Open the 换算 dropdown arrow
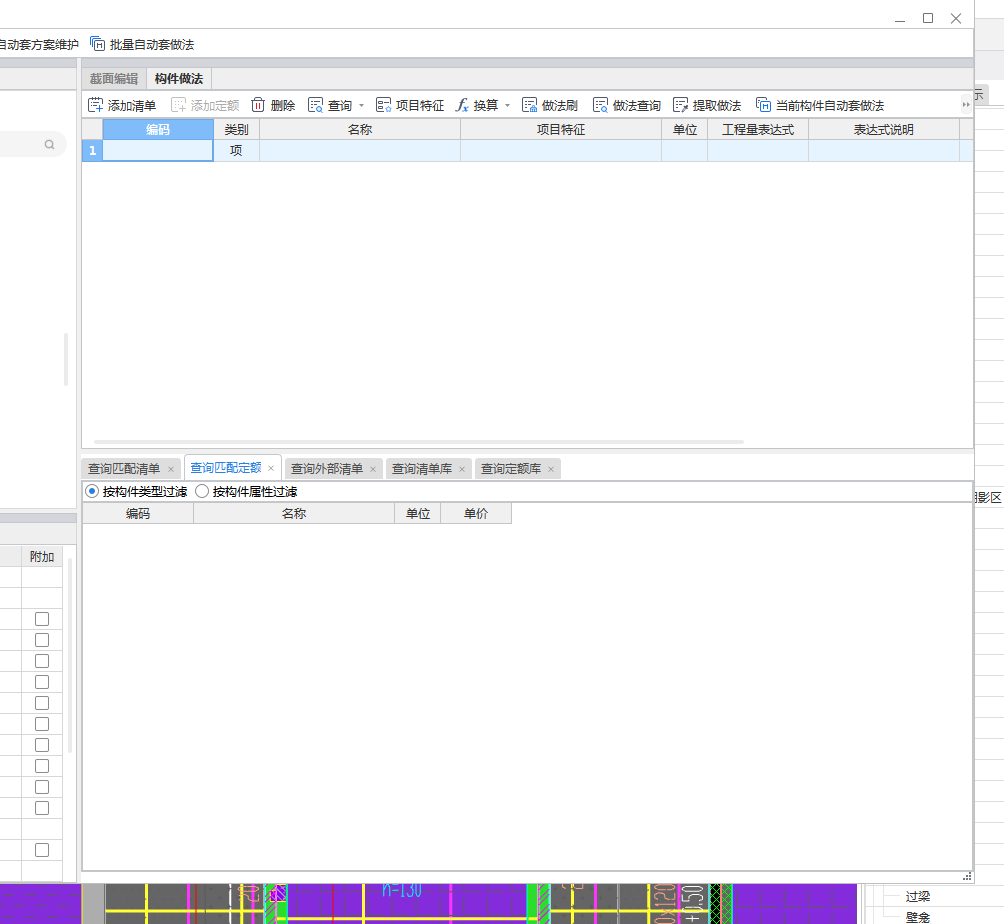The image size is (1004, 924). [x=508, y=106]
